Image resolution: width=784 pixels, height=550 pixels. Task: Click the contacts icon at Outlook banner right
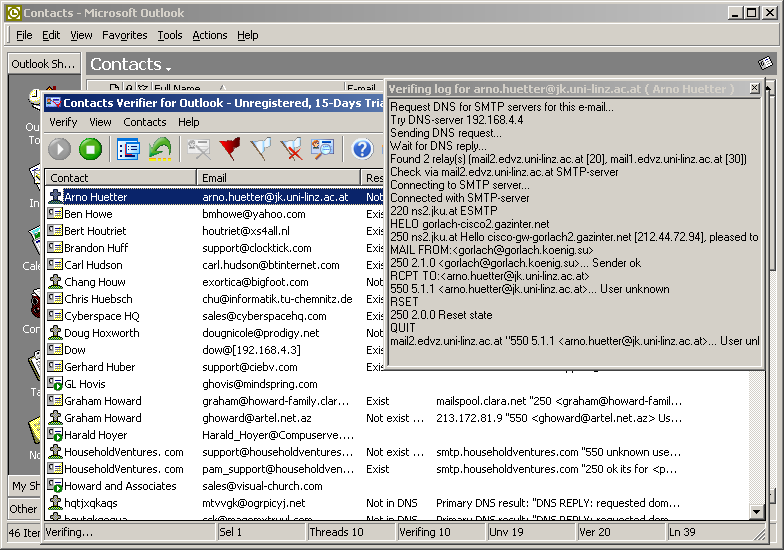click(x=765, y=63)
